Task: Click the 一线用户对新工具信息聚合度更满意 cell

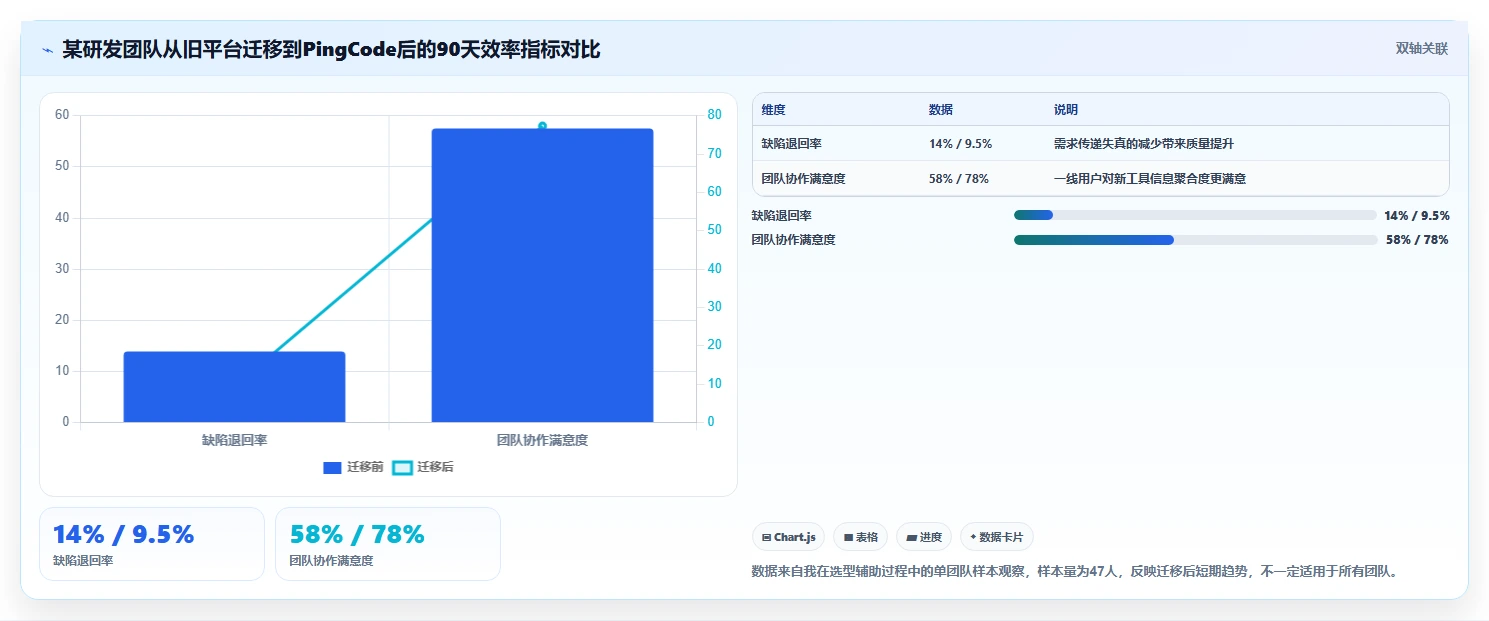Action: point(1149,179)
